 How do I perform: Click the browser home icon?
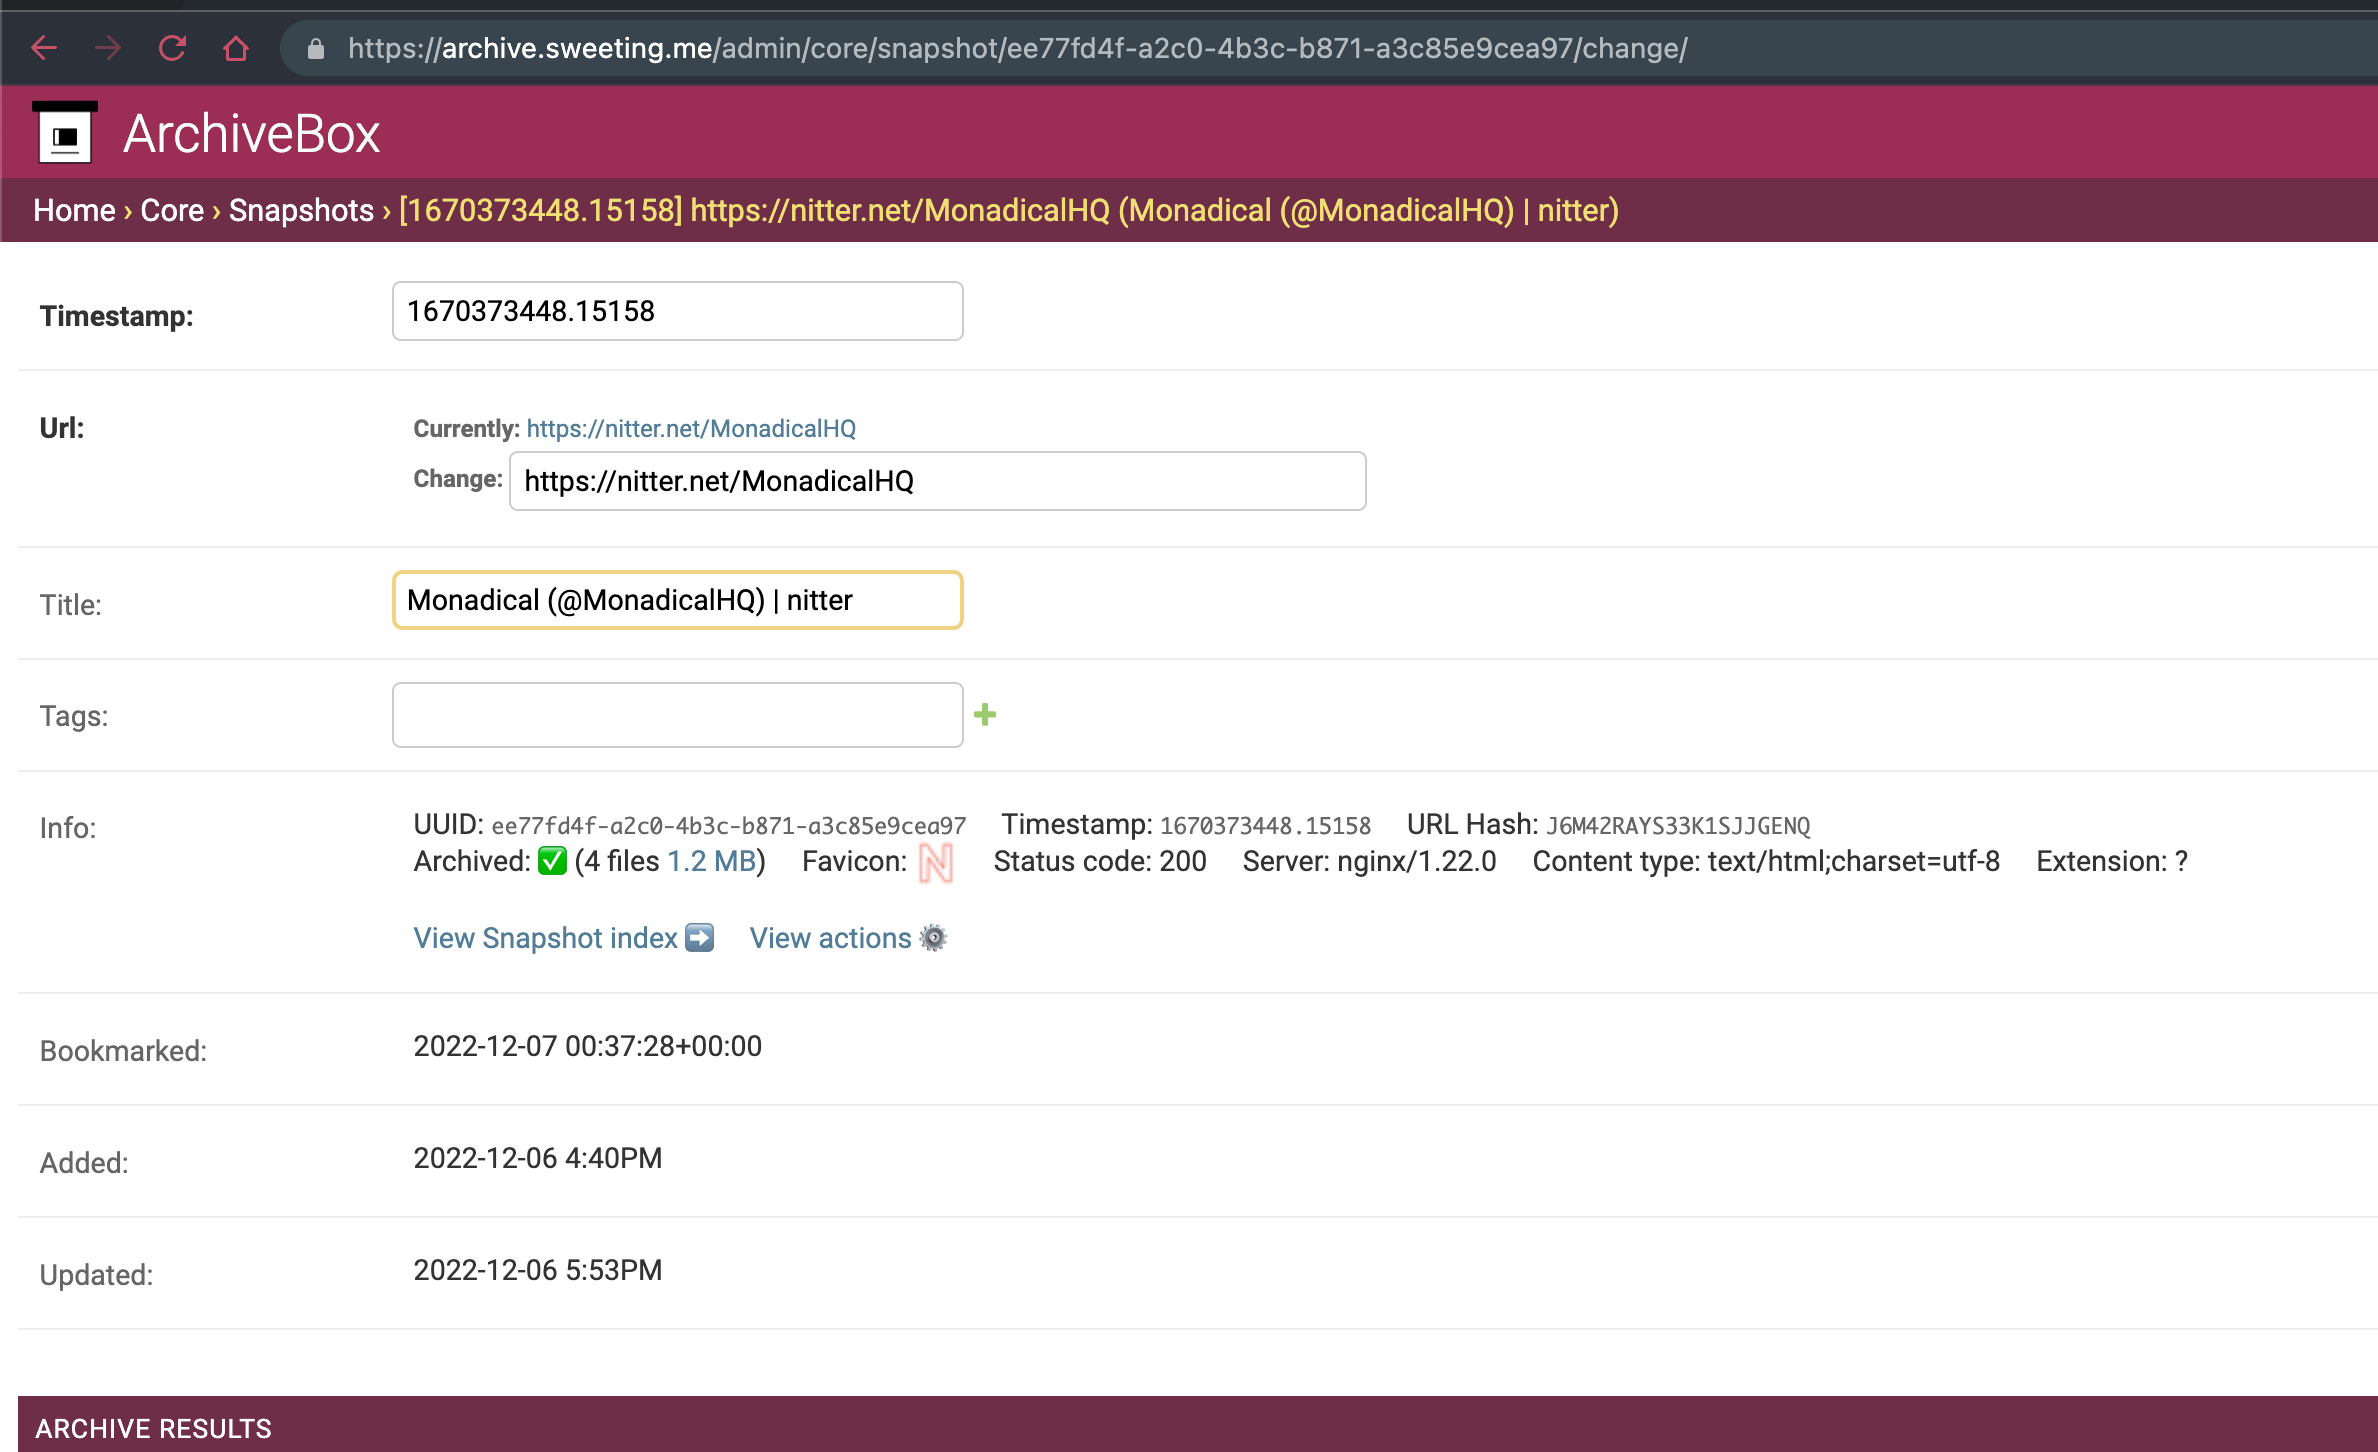(236, 48)
